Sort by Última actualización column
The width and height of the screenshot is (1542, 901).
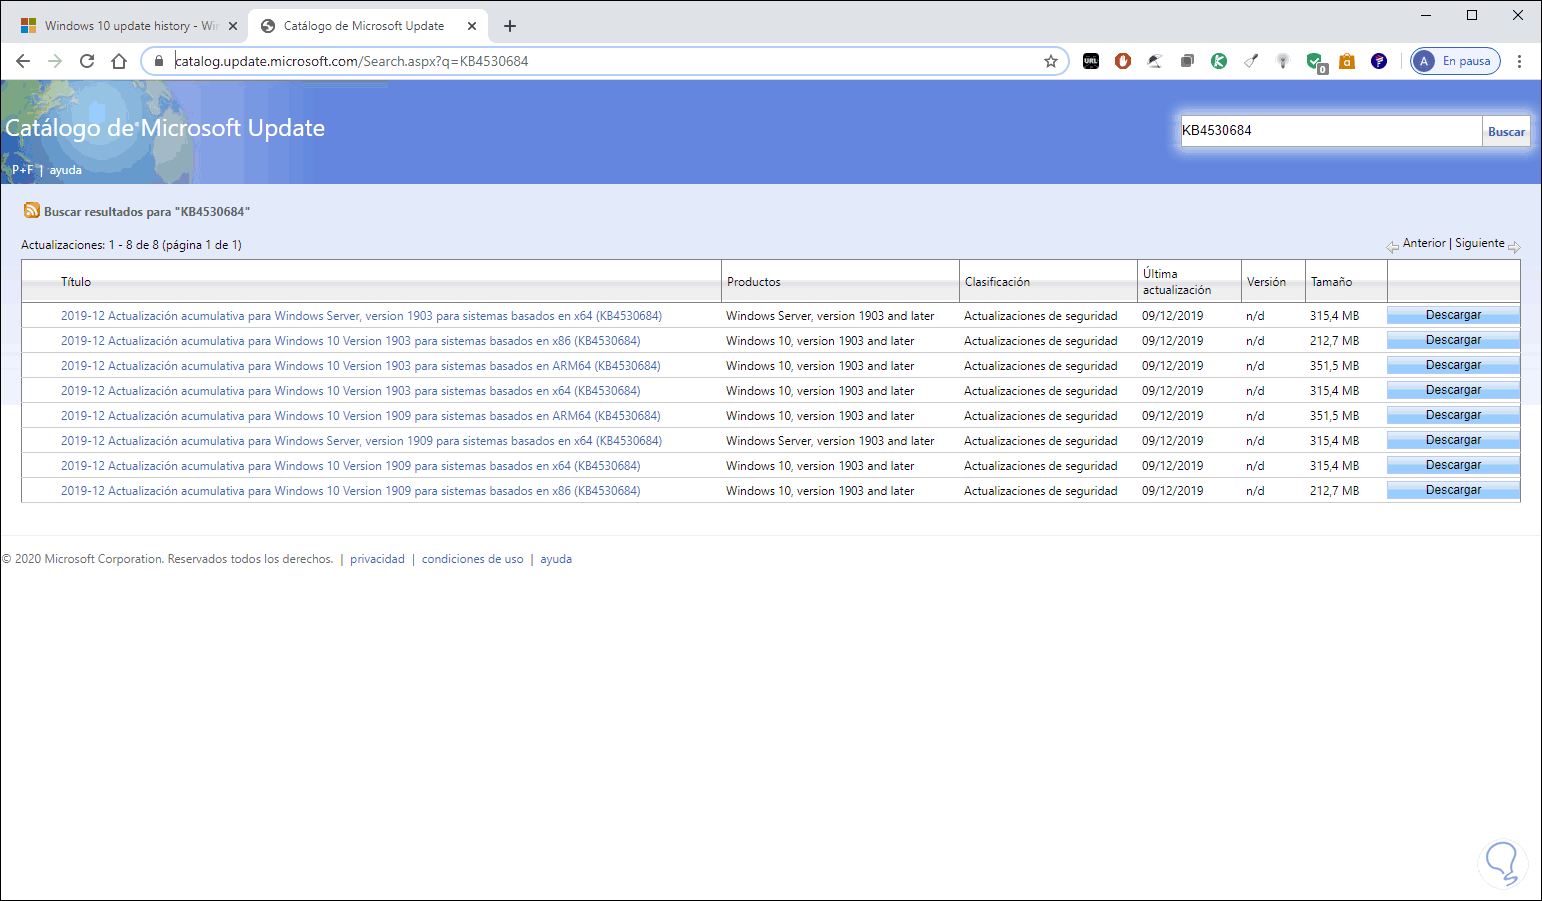pos(1177,282)
